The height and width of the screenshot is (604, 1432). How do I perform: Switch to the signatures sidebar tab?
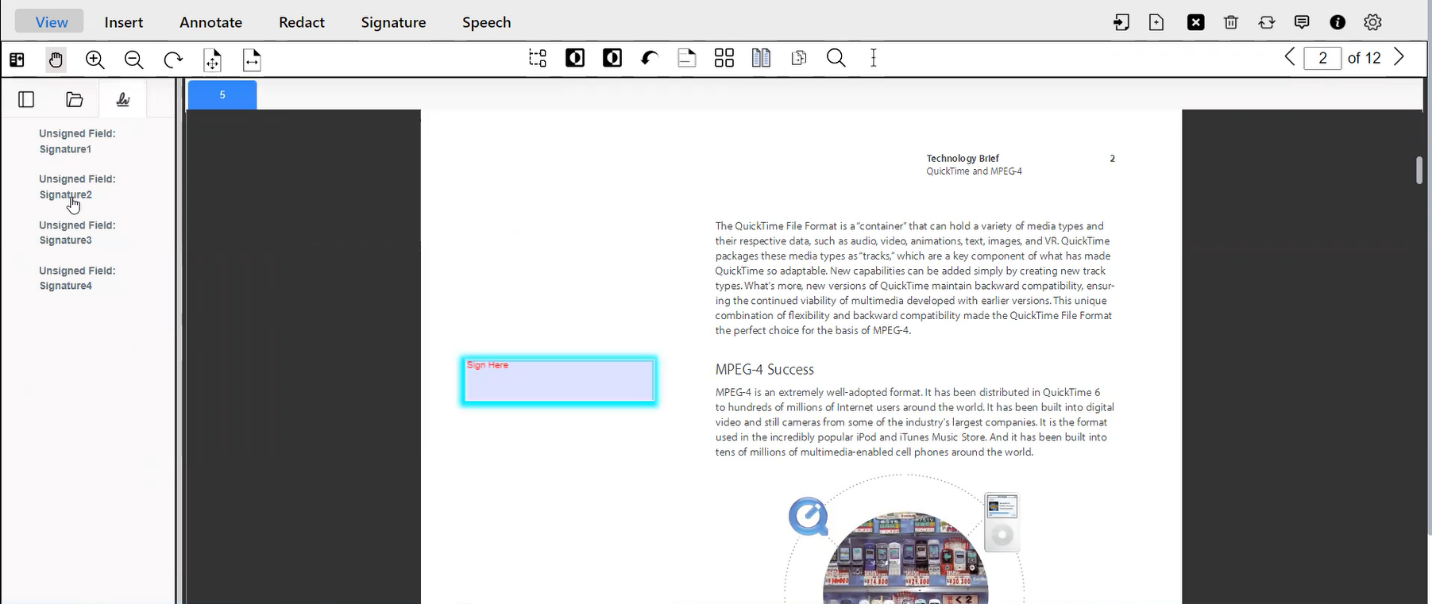pos(123,99)
